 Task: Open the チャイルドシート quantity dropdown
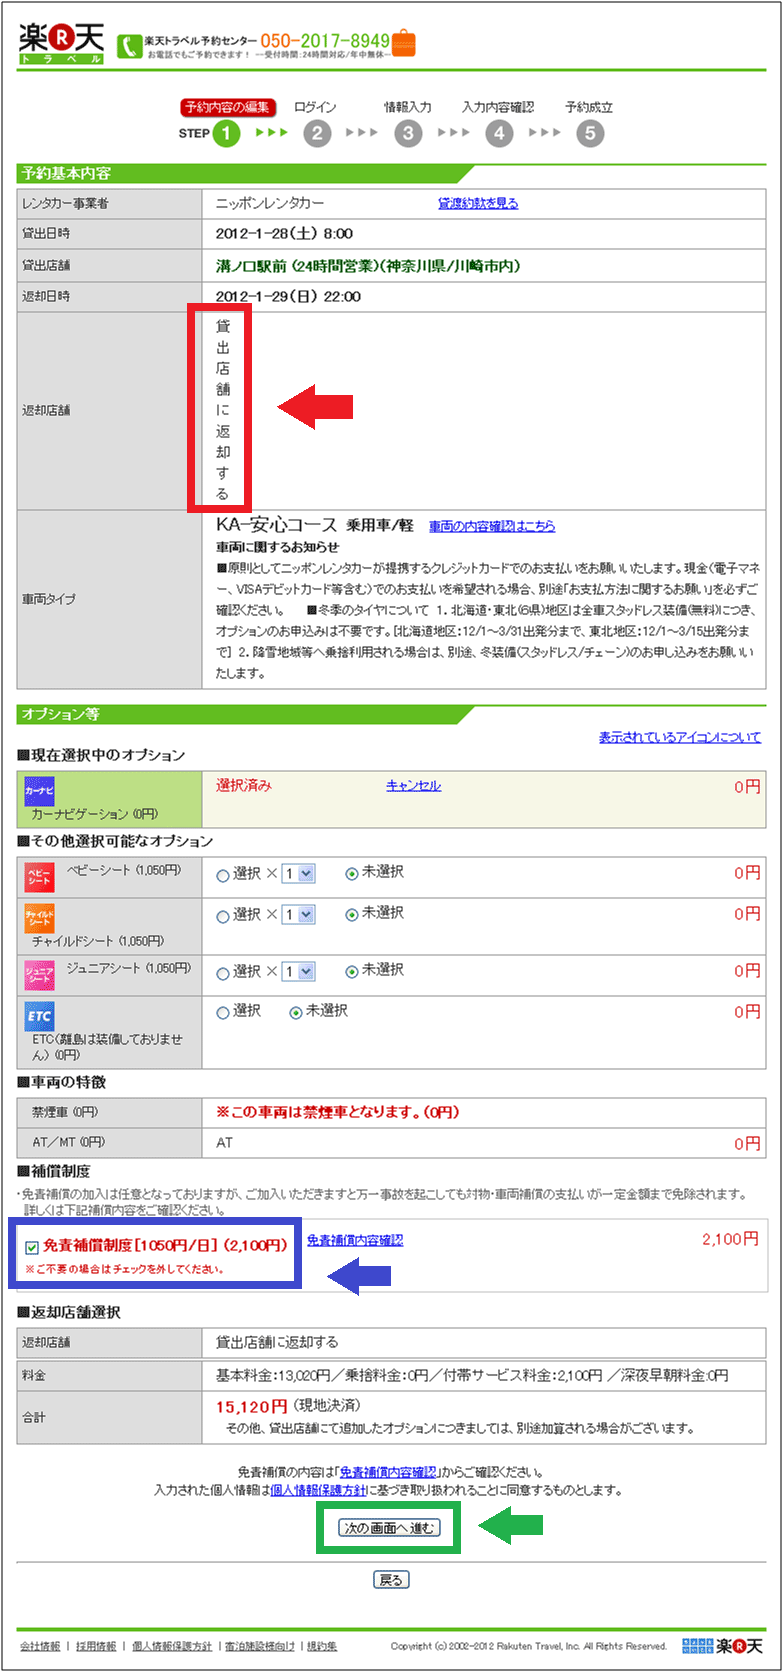click(x=298, y=915)
